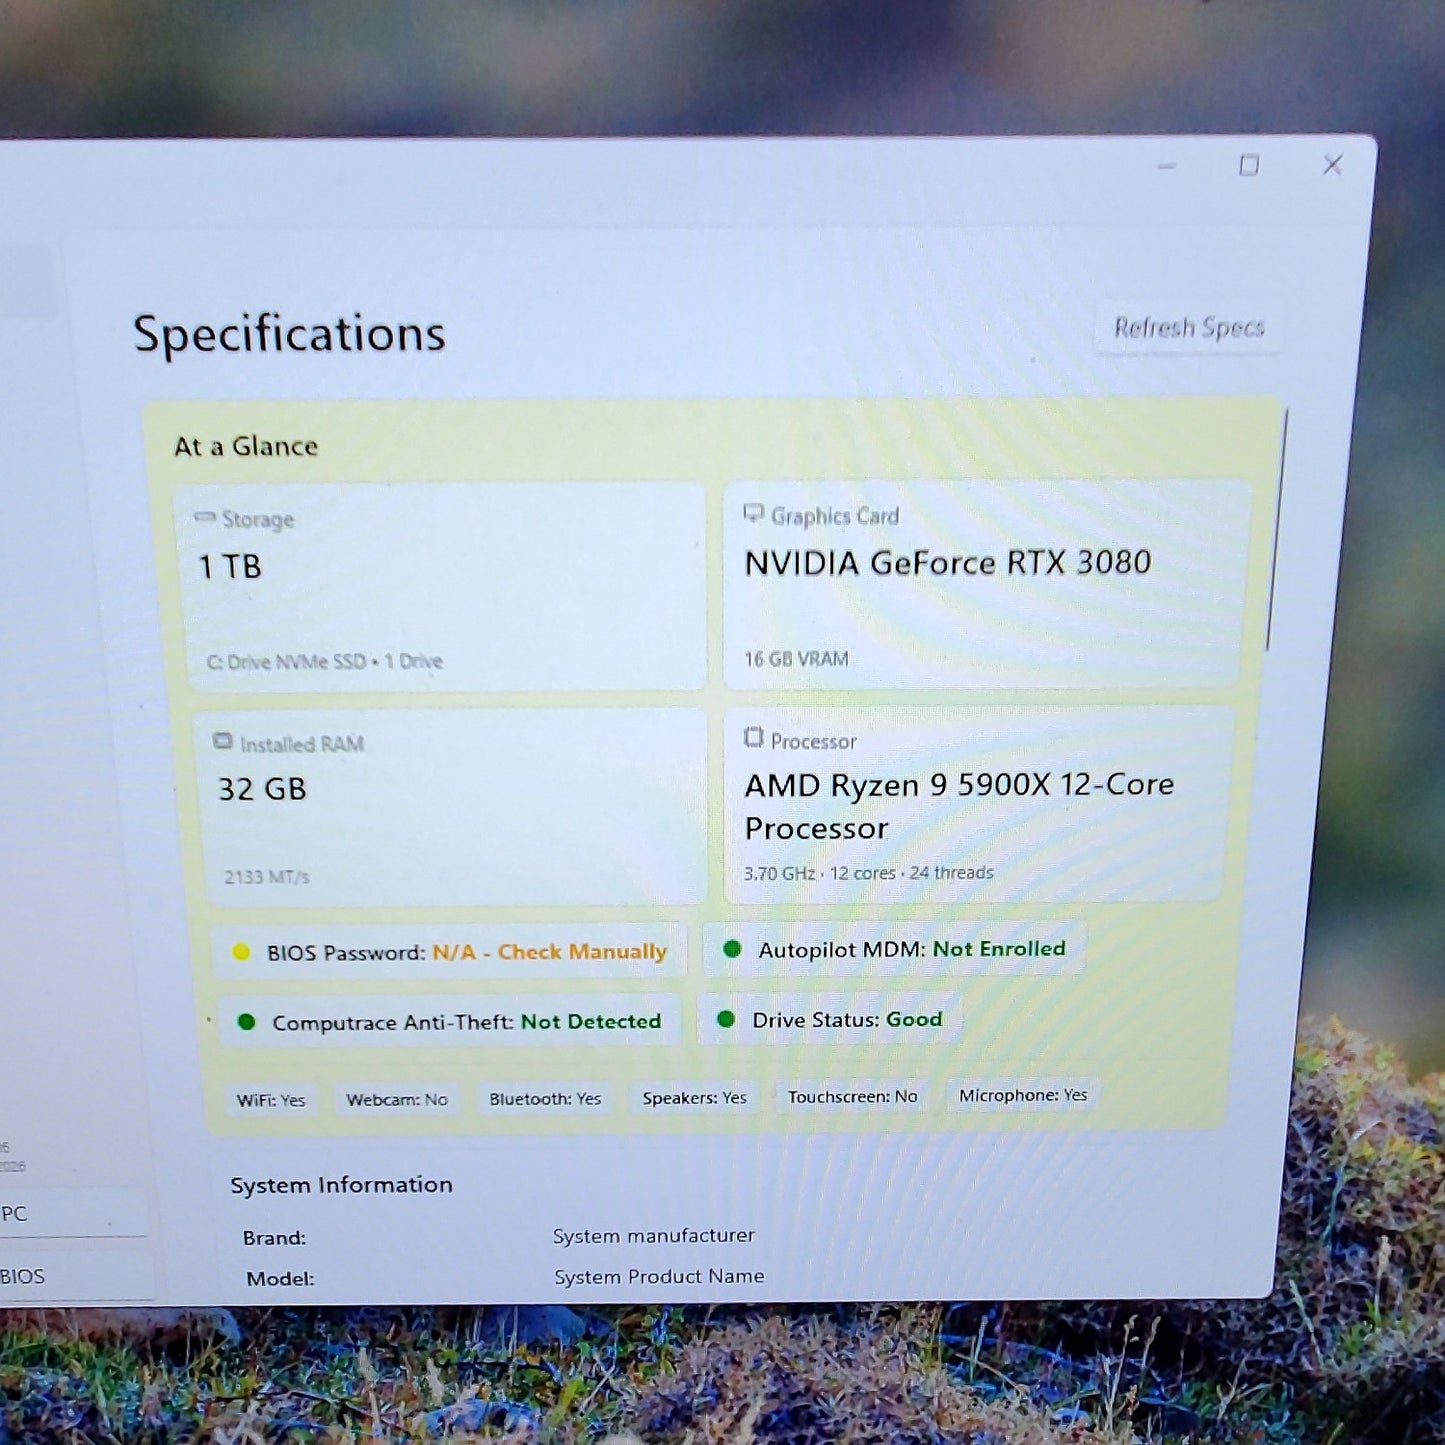Close the specifications window
The image size is (1445, 1445).
click(x=1332, y=164)
